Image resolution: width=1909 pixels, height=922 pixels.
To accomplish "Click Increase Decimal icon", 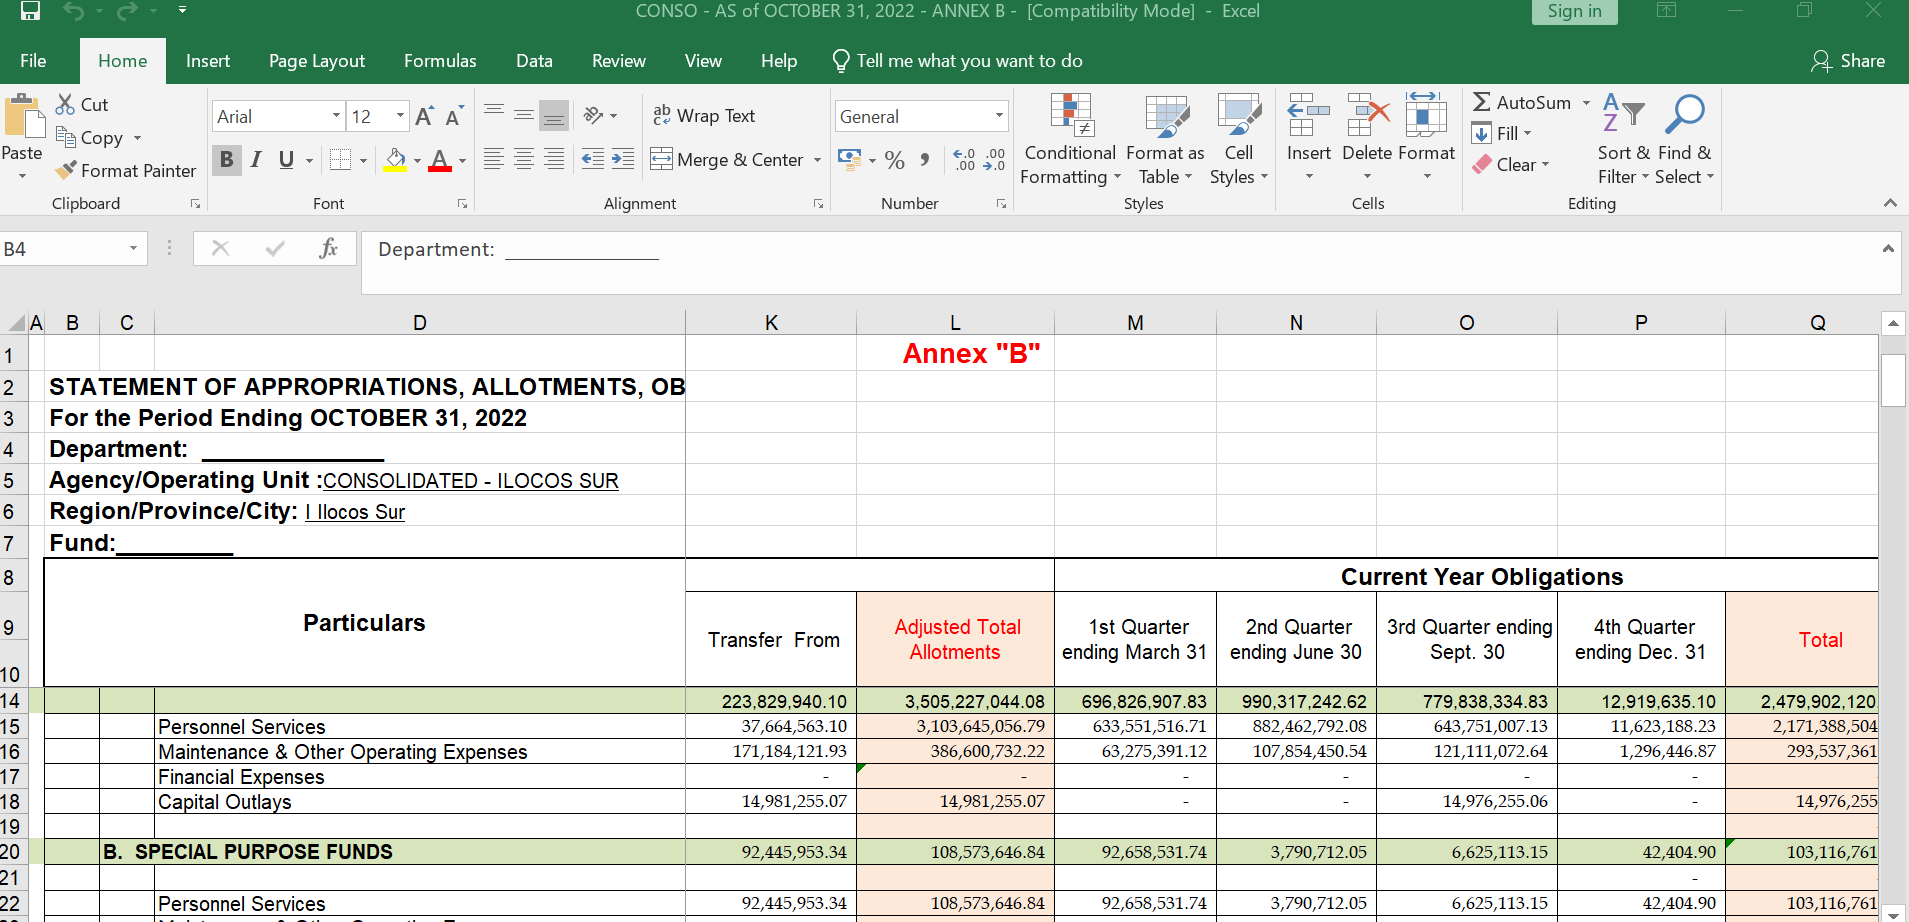I will click(x=964, y=160).
